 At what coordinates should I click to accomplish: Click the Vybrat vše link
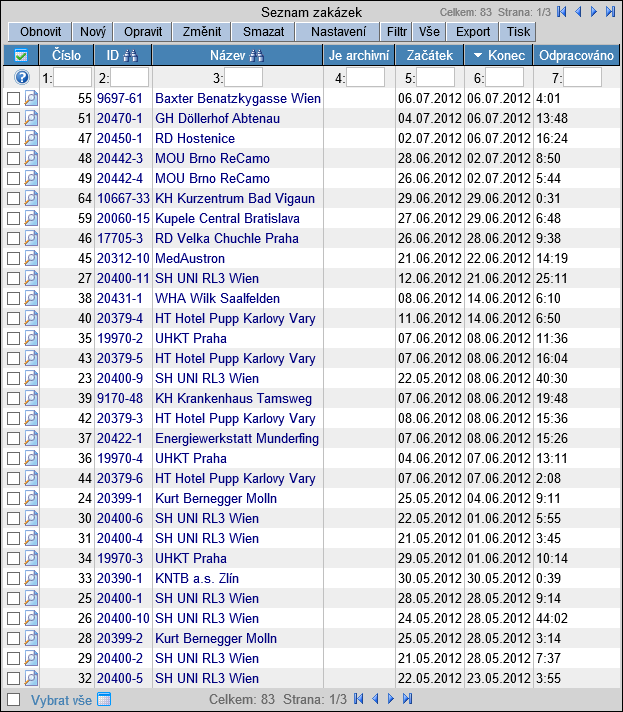tap(61, 700)
